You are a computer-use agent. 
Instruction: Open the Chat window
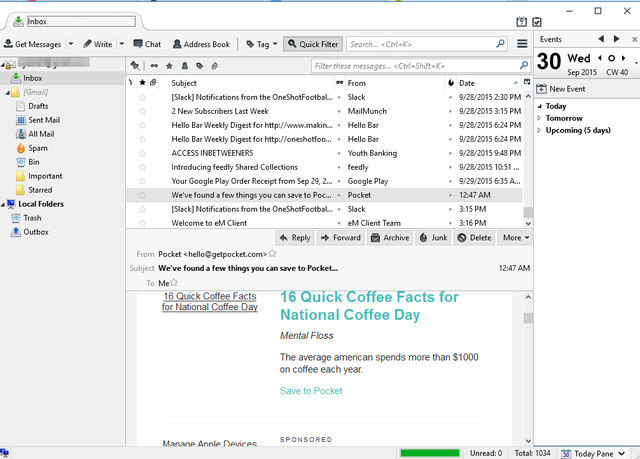point(146,44)
